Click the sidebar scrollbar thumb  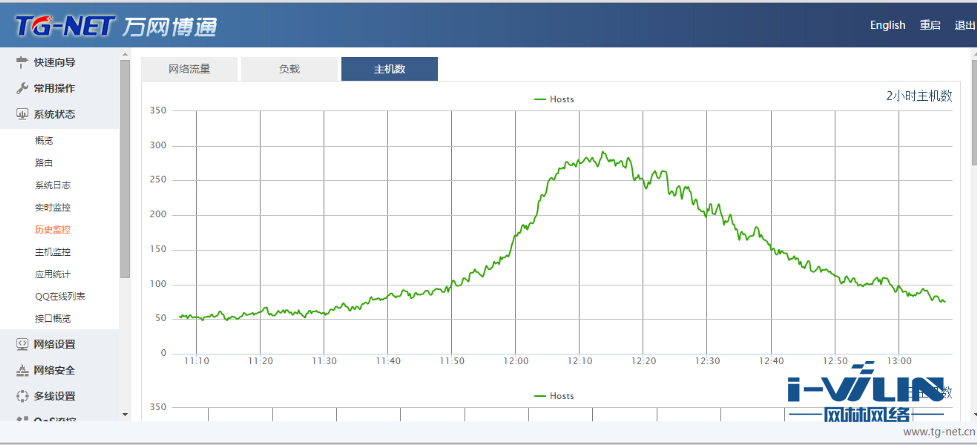click(125, 169)
